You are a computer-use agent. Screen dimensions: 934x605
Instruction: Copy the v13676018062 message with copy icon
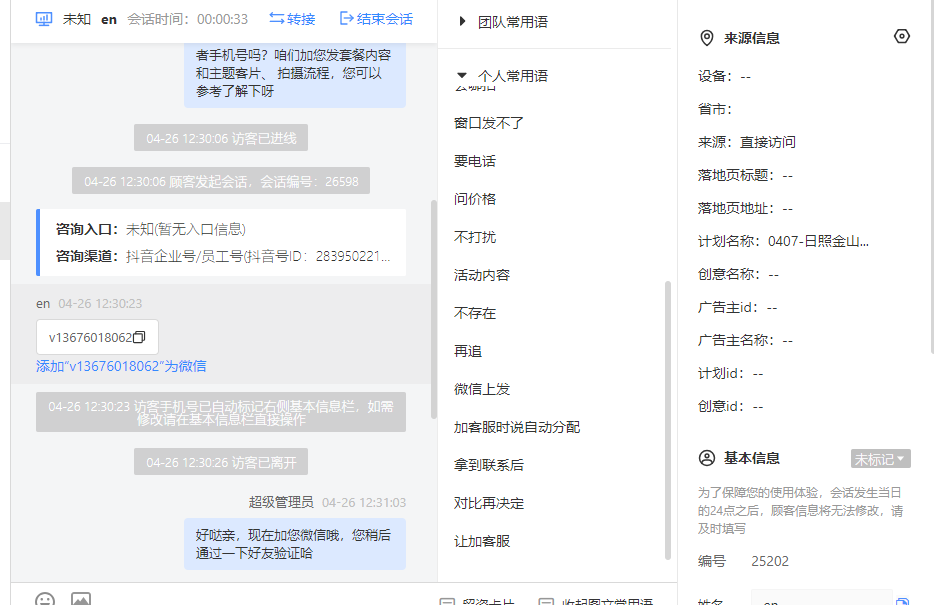[x=139, y=337]
